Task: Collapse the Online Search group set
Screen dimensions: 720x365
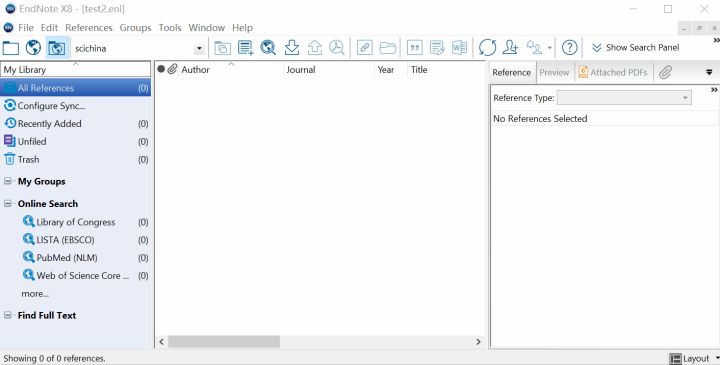Action: tap(8, 203)
